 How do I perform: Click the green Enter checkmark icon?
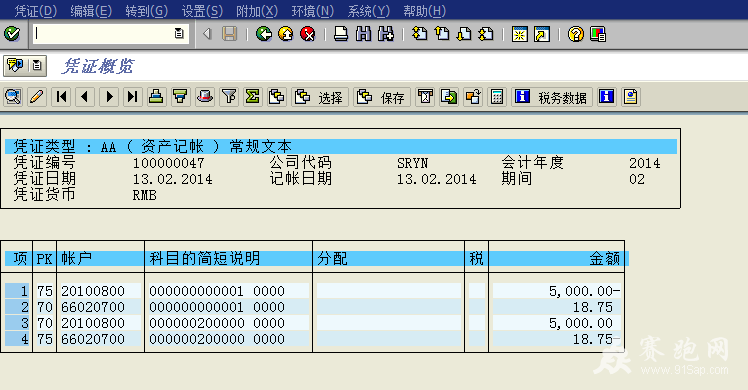point(11,34)
